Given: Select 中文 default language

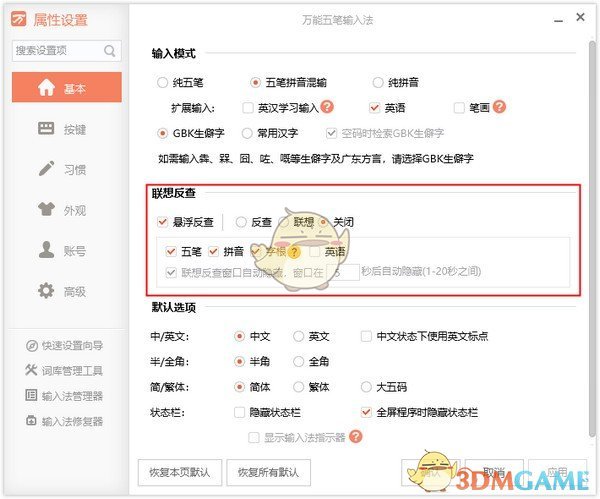Looking at the screenshot, I should pyautogui.click(x=239, y=336).
